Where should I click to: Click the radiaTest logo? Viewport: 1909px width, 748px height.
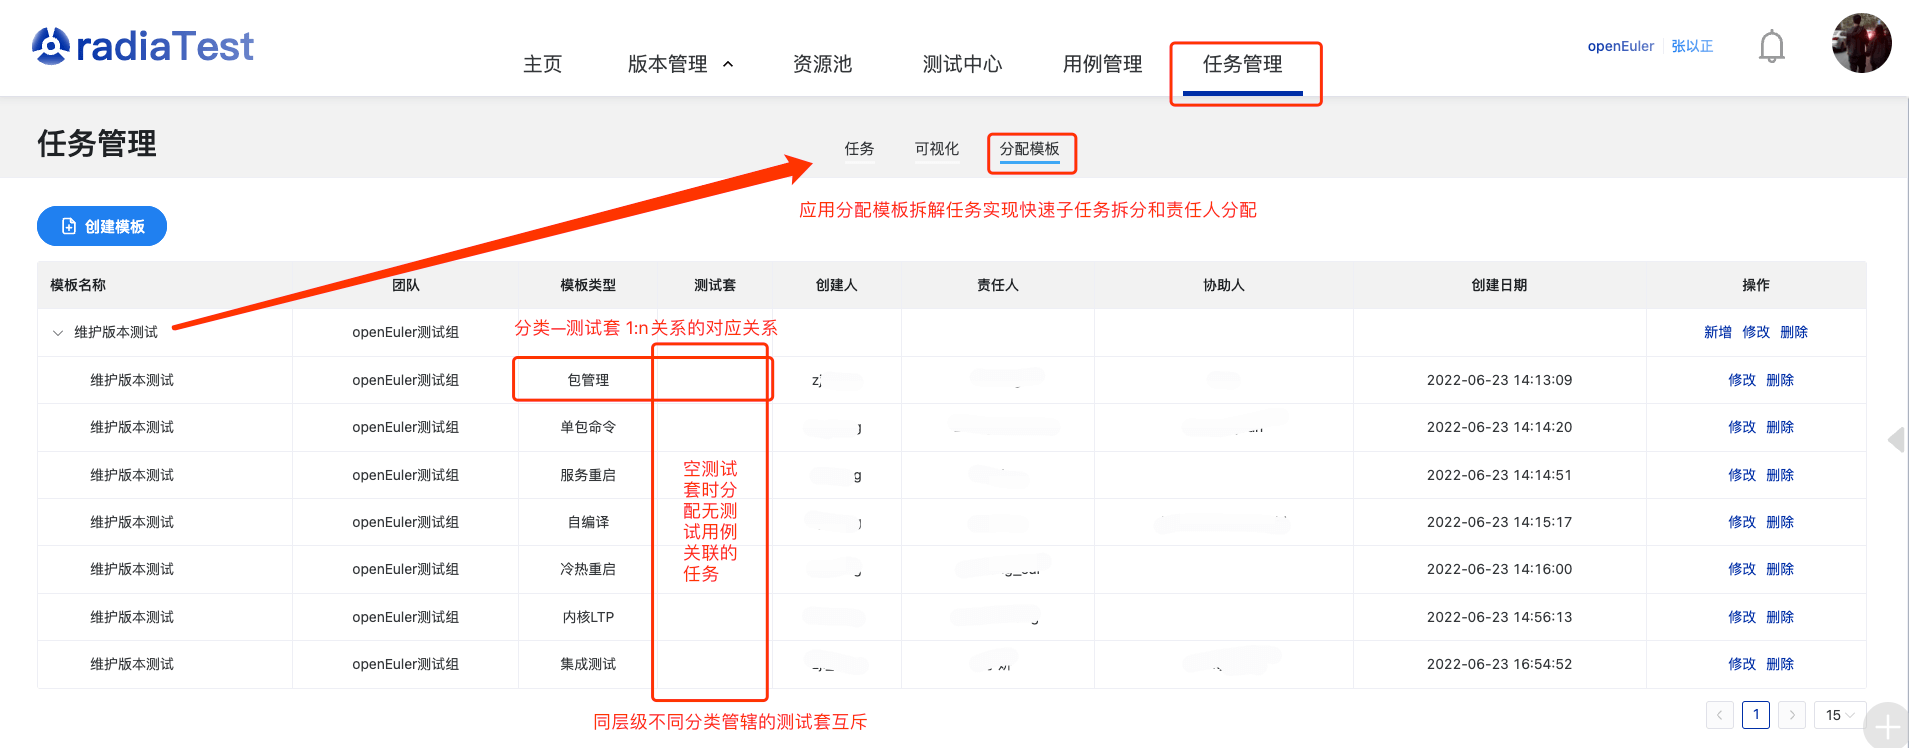coord(143,46)
